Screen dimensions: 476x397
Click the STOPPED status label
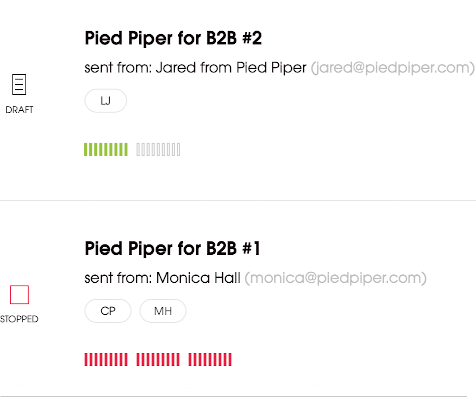pyautogui.click(x=19, y=319)
